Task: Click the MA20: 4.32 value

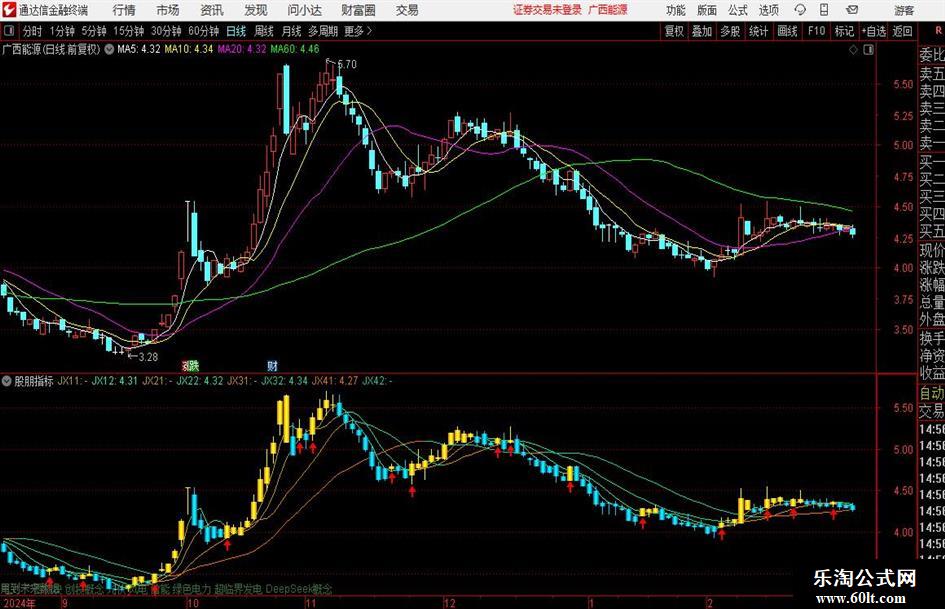Action: (x=242, y=49)
